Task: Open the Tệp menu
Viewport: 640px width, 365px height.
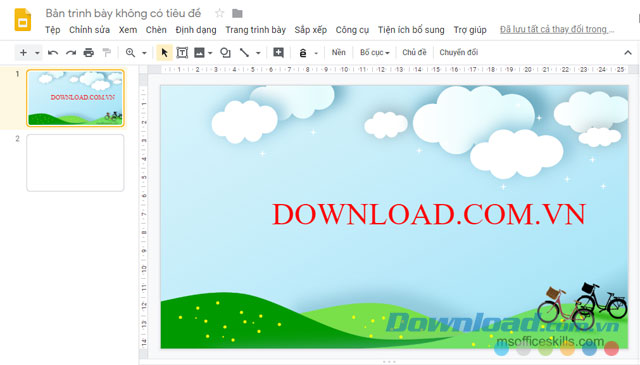Action: coord(53,30)
